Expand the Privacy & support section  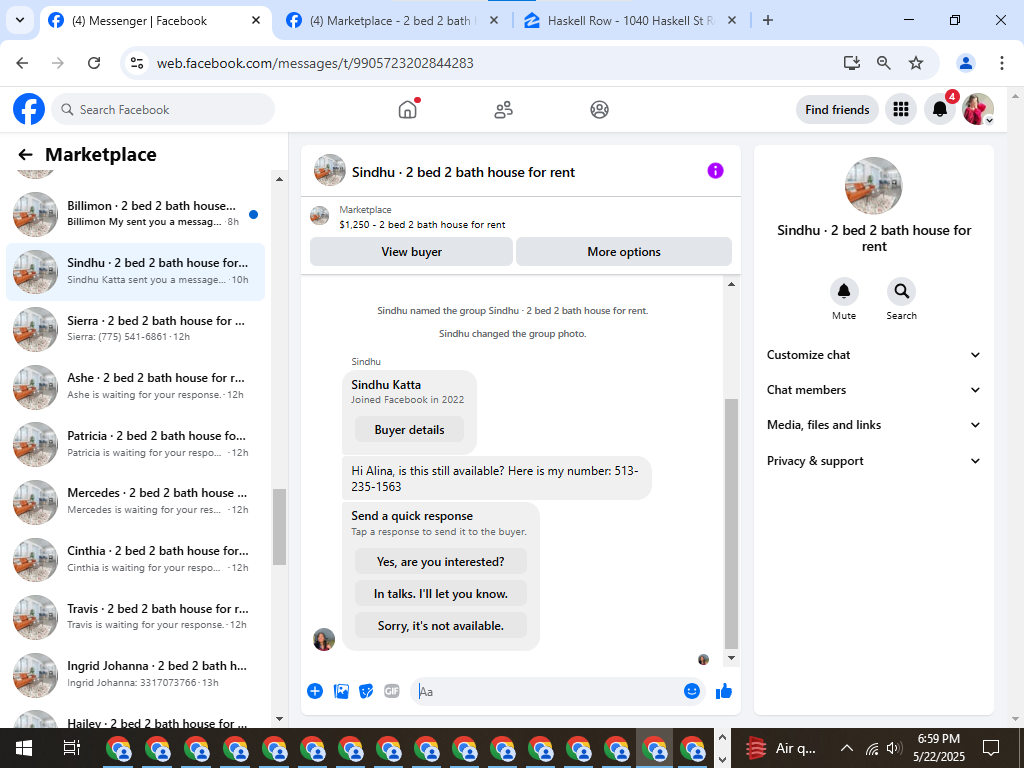point(874,461)
